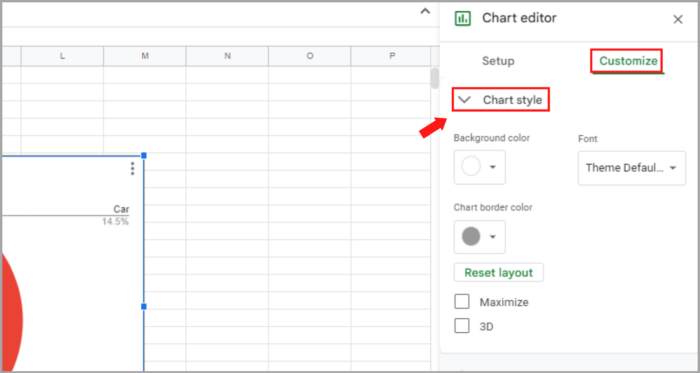Open the Font Theme Default dropdown
Viewport: 700px width, 373px height.
632,168
